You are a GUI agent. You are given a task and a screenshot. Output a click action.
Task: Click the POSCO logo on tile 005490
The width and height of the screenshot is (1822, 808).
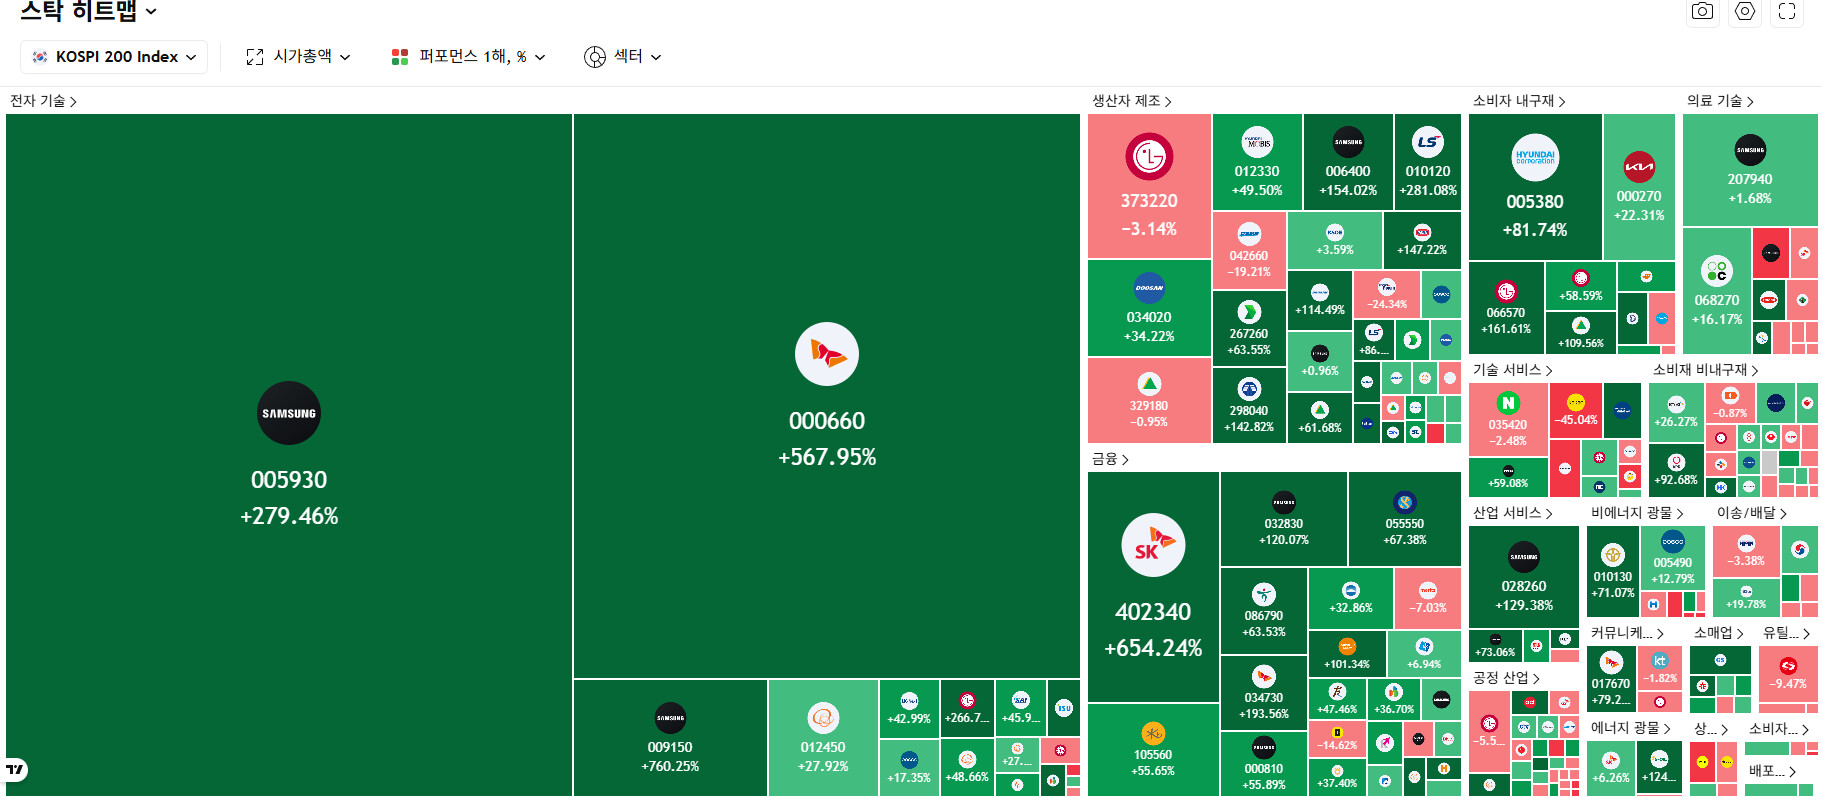[x=1673, y=542]
